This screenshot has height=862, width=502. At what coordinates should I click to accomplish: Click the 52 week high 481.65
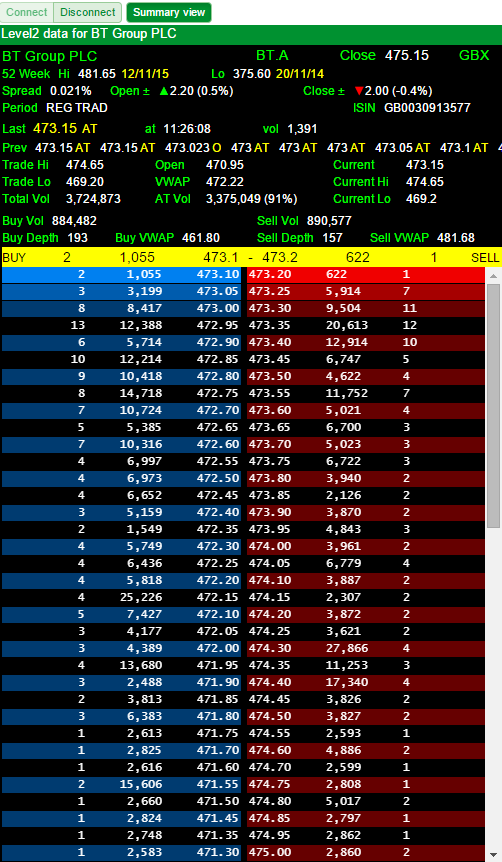pyautogui.click(x=97, y=74)
